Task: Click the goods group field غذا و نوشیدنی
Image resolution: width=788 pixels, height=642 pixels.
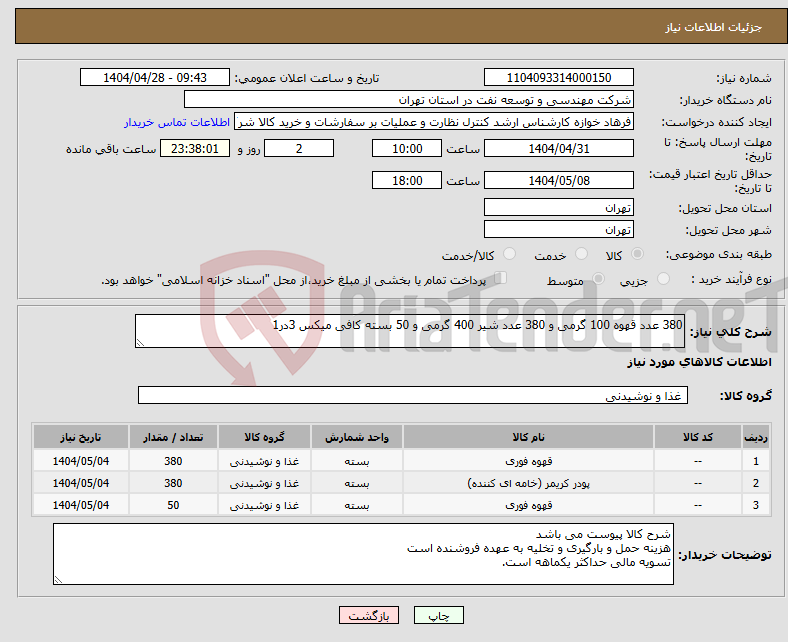Action: 413,395
